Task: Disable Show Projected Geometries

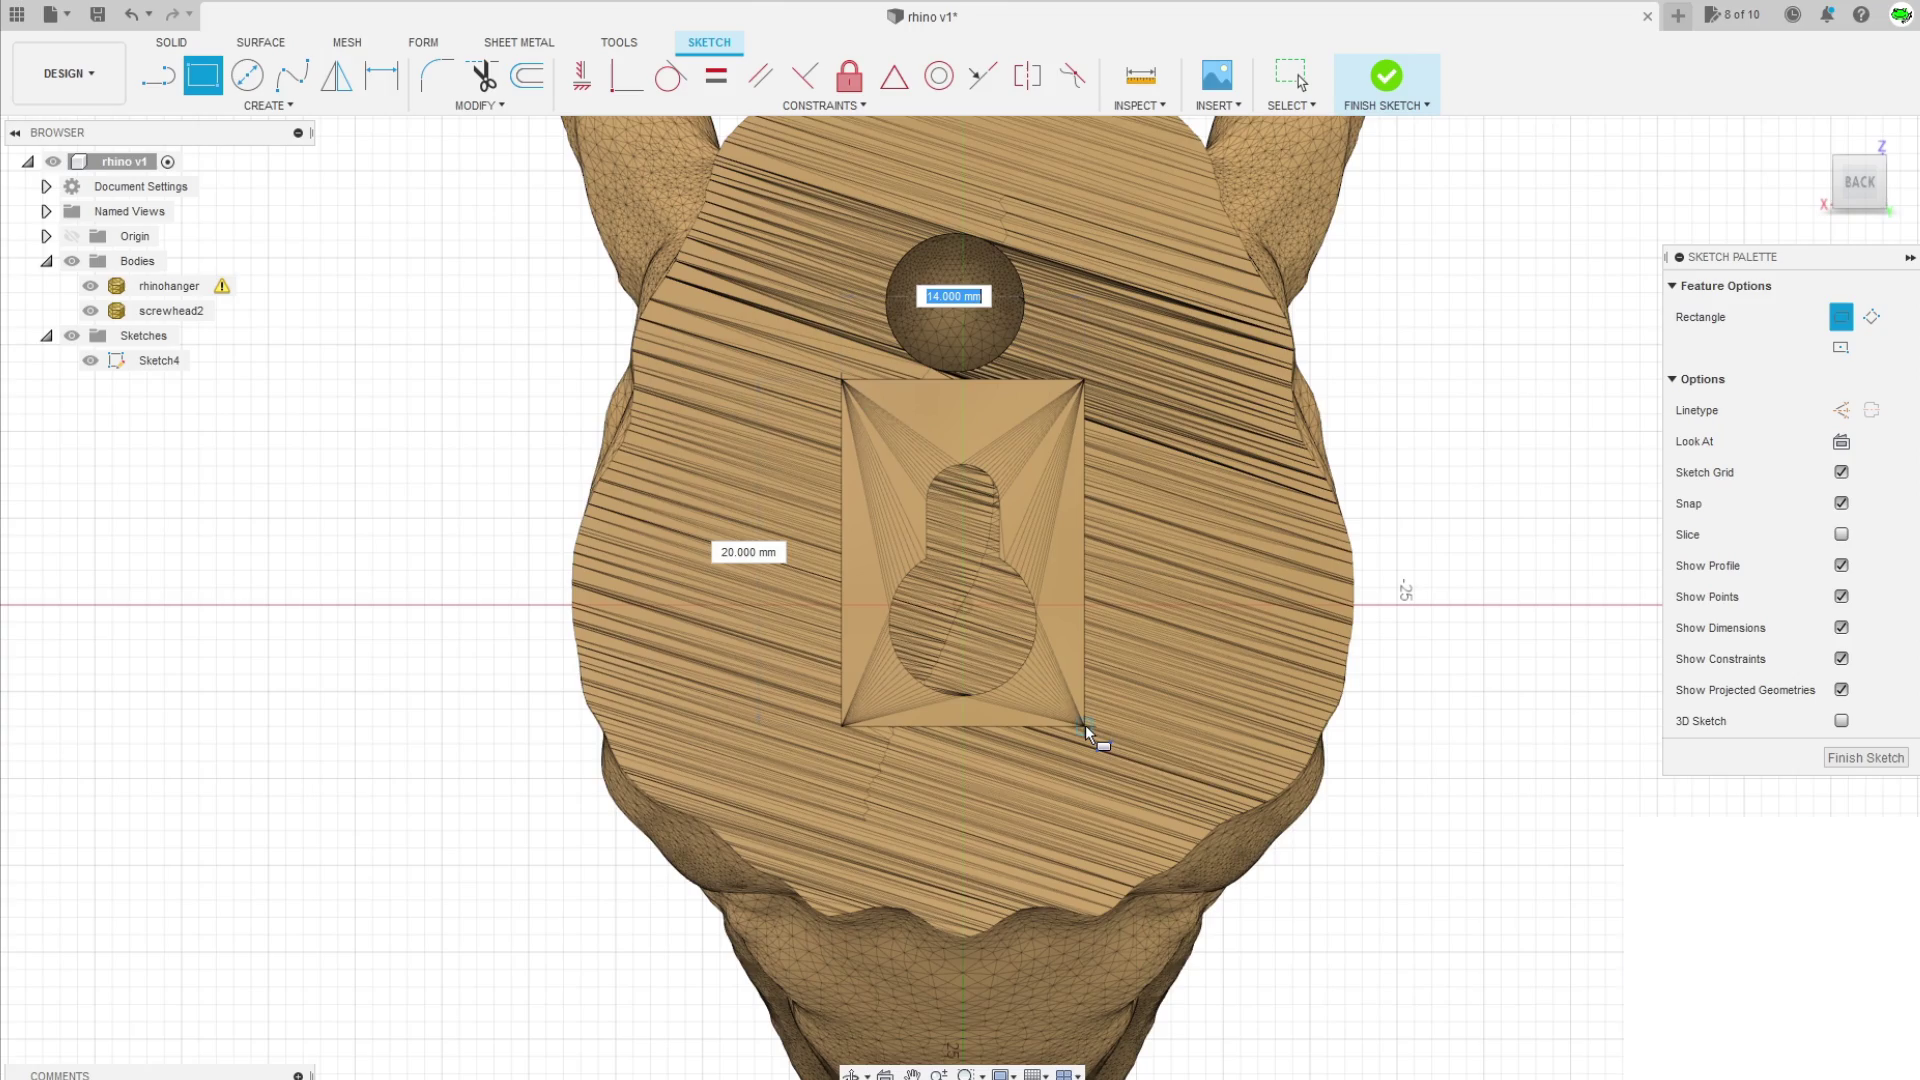Action: tap(1841, 689)
